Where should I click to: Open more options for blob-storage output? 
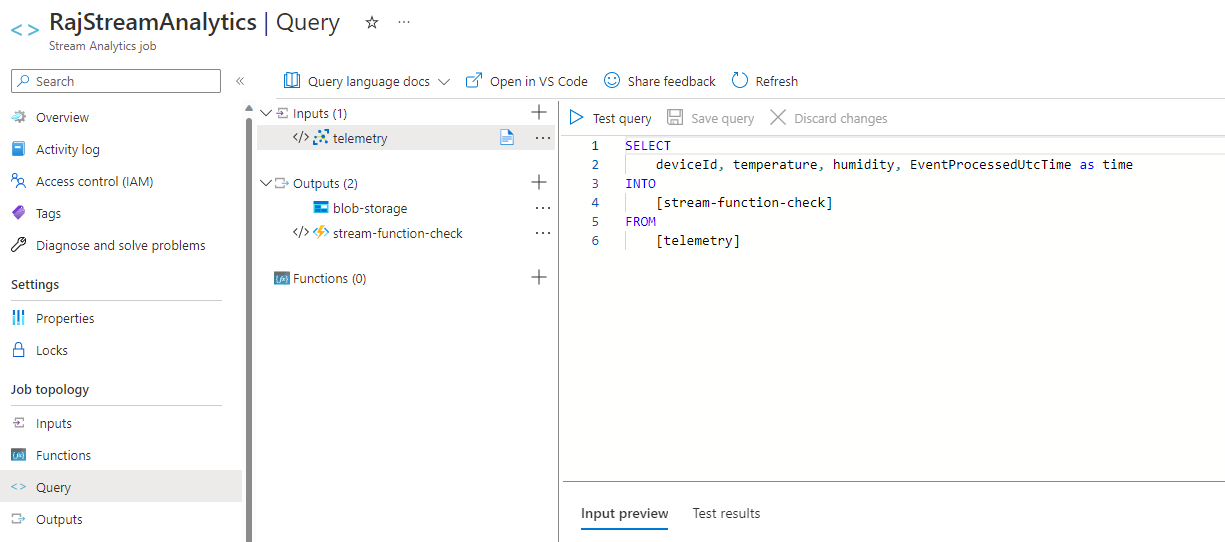543,208
